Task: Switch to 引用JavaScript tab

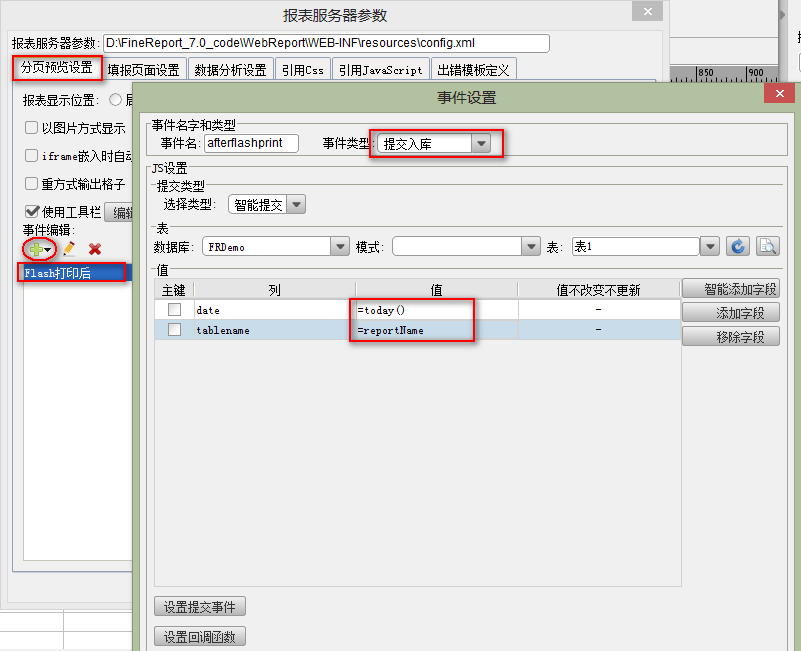Action: [x=381, y=70]
